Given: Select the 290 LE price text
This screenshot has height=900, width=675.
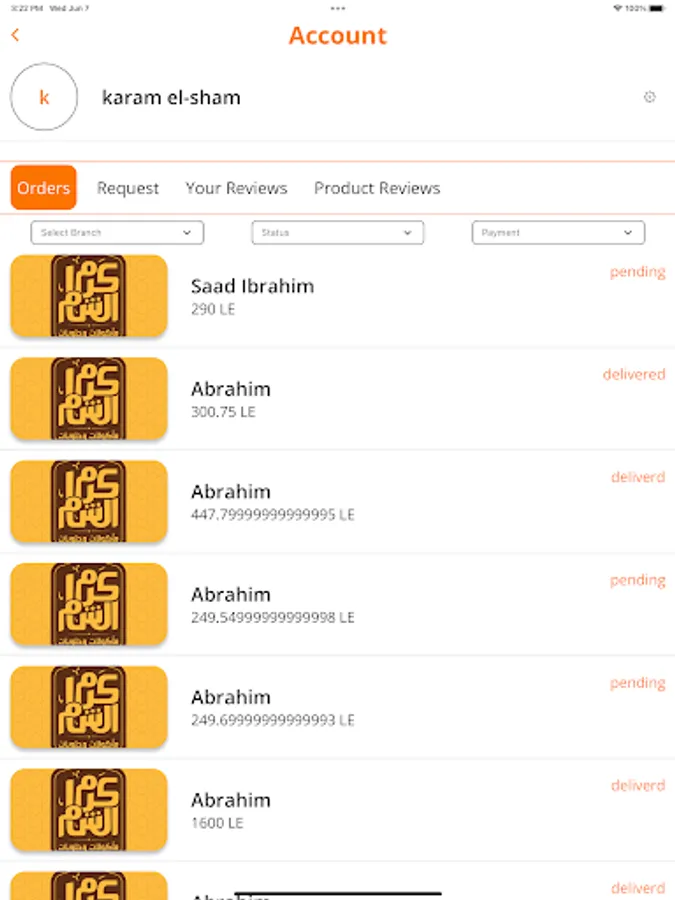Looking at the screenshot, I should click(213, 309).
